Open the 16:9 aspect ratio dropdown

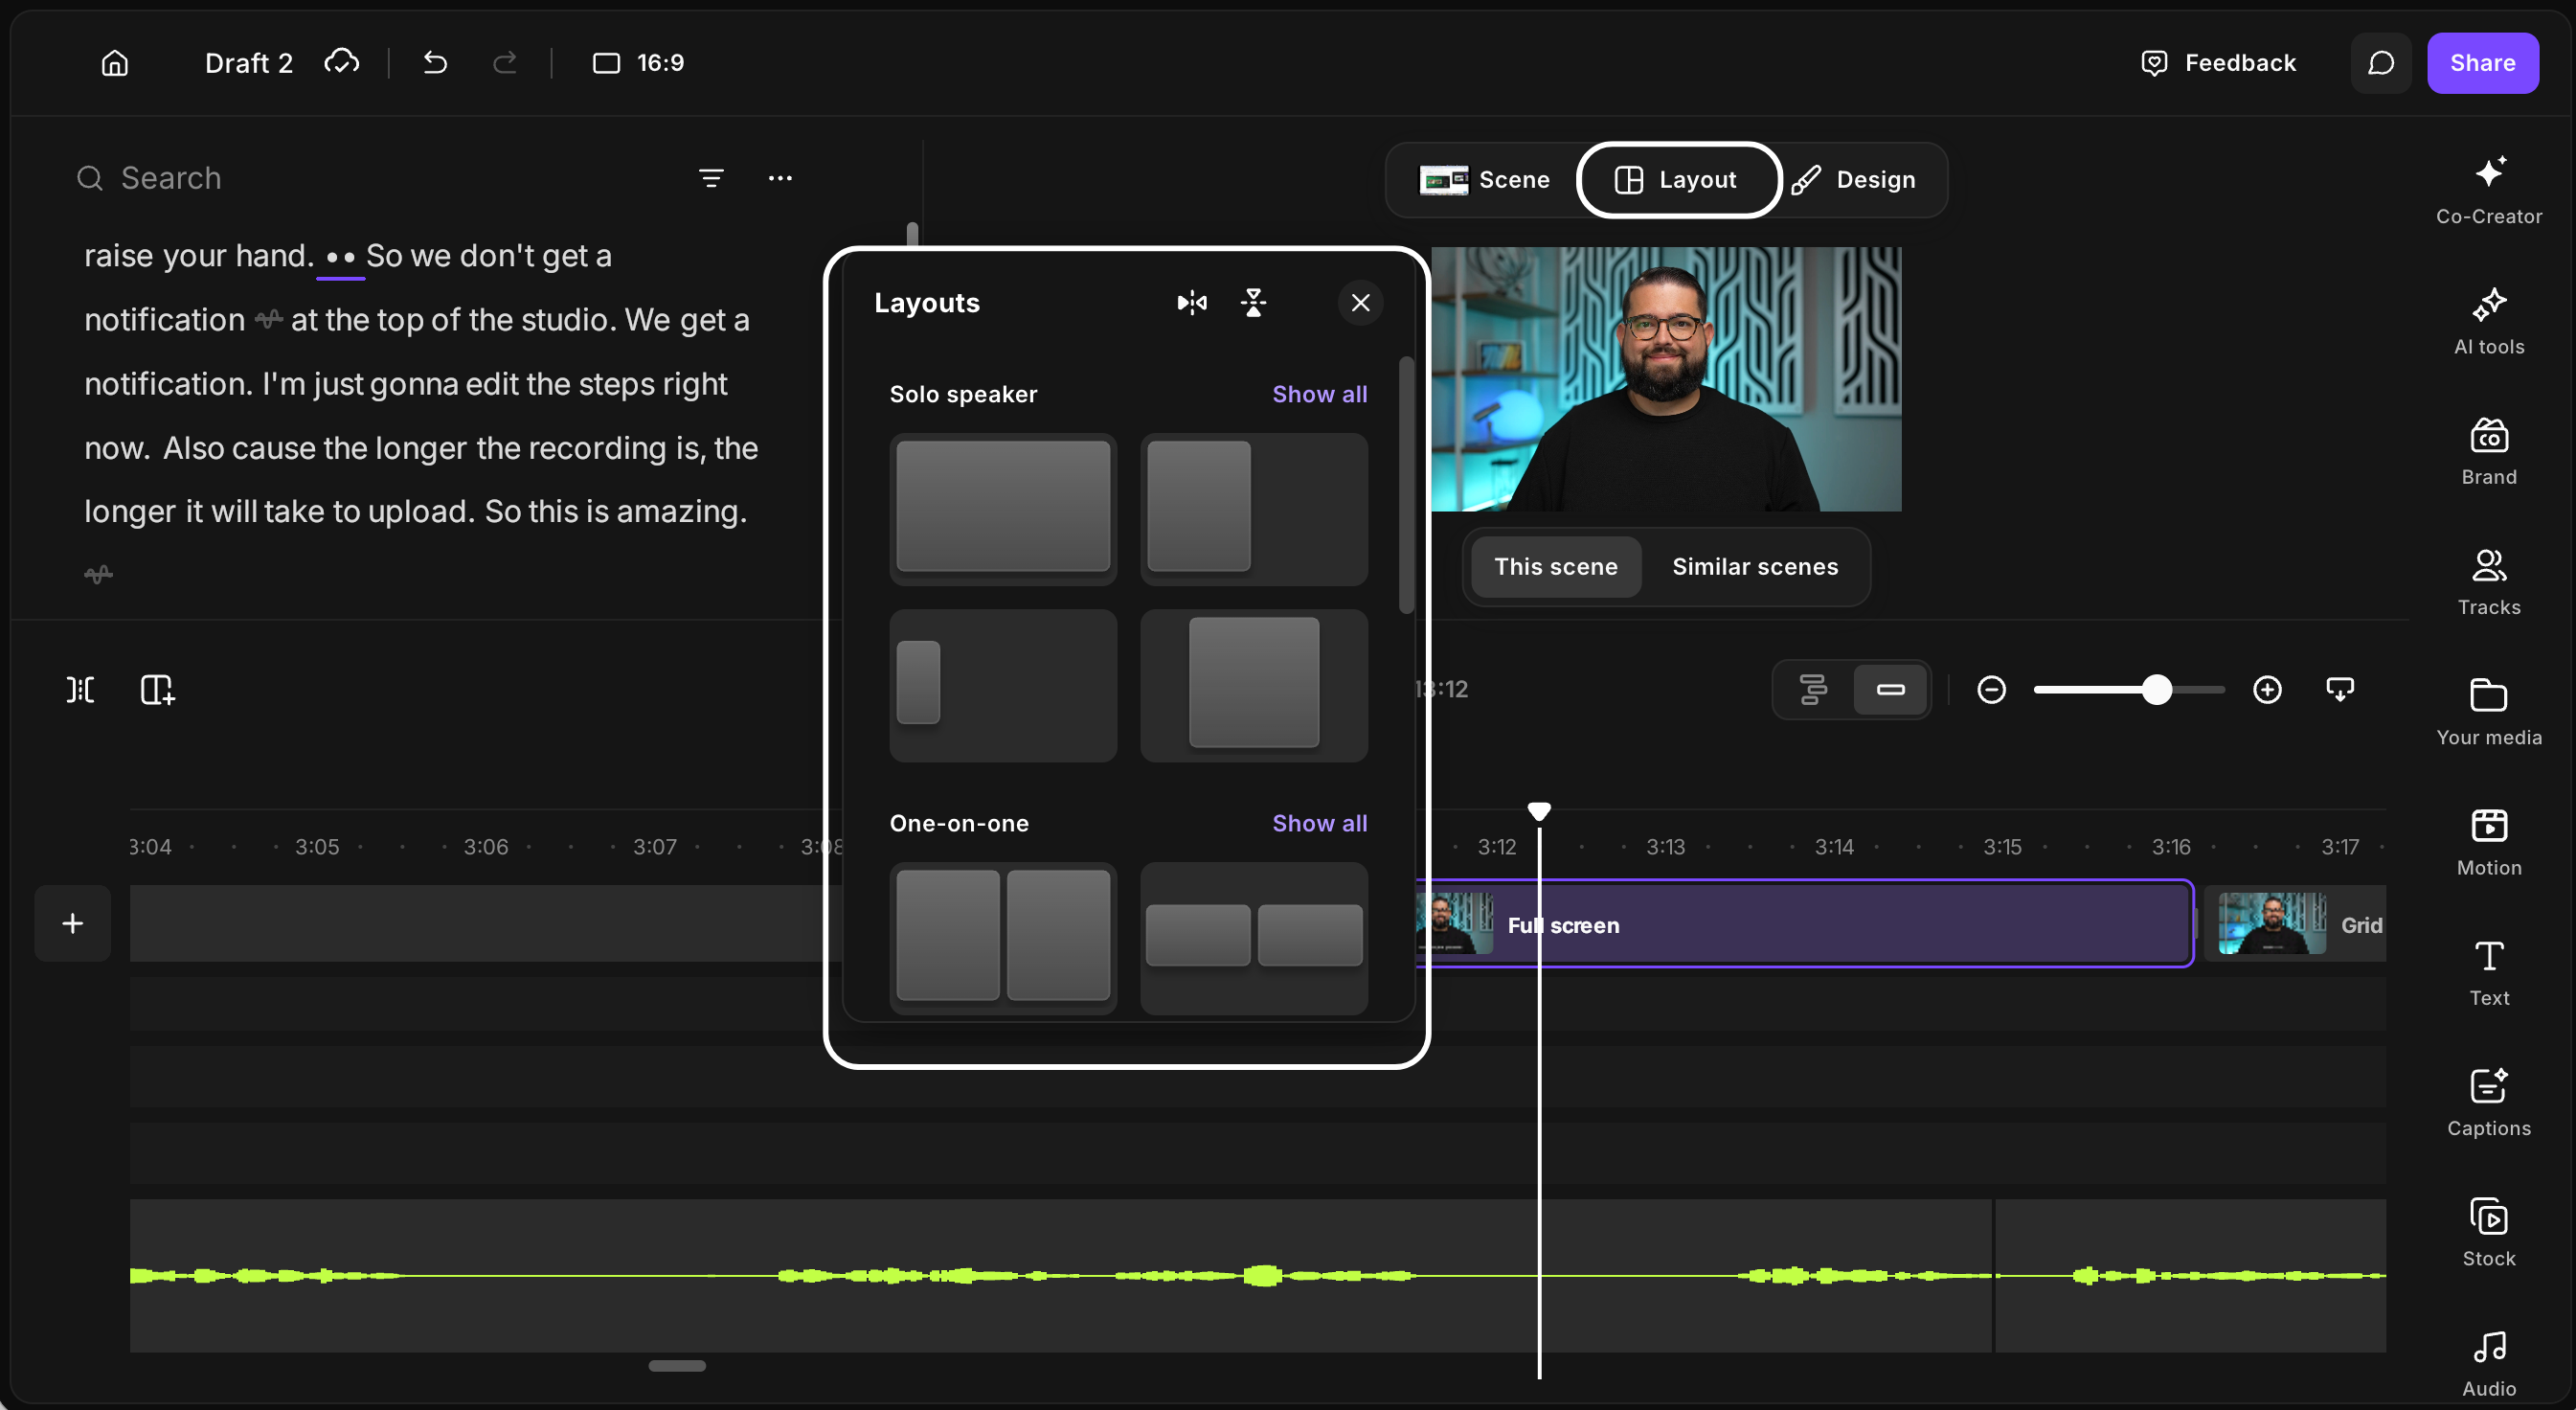tap(638, 63)
